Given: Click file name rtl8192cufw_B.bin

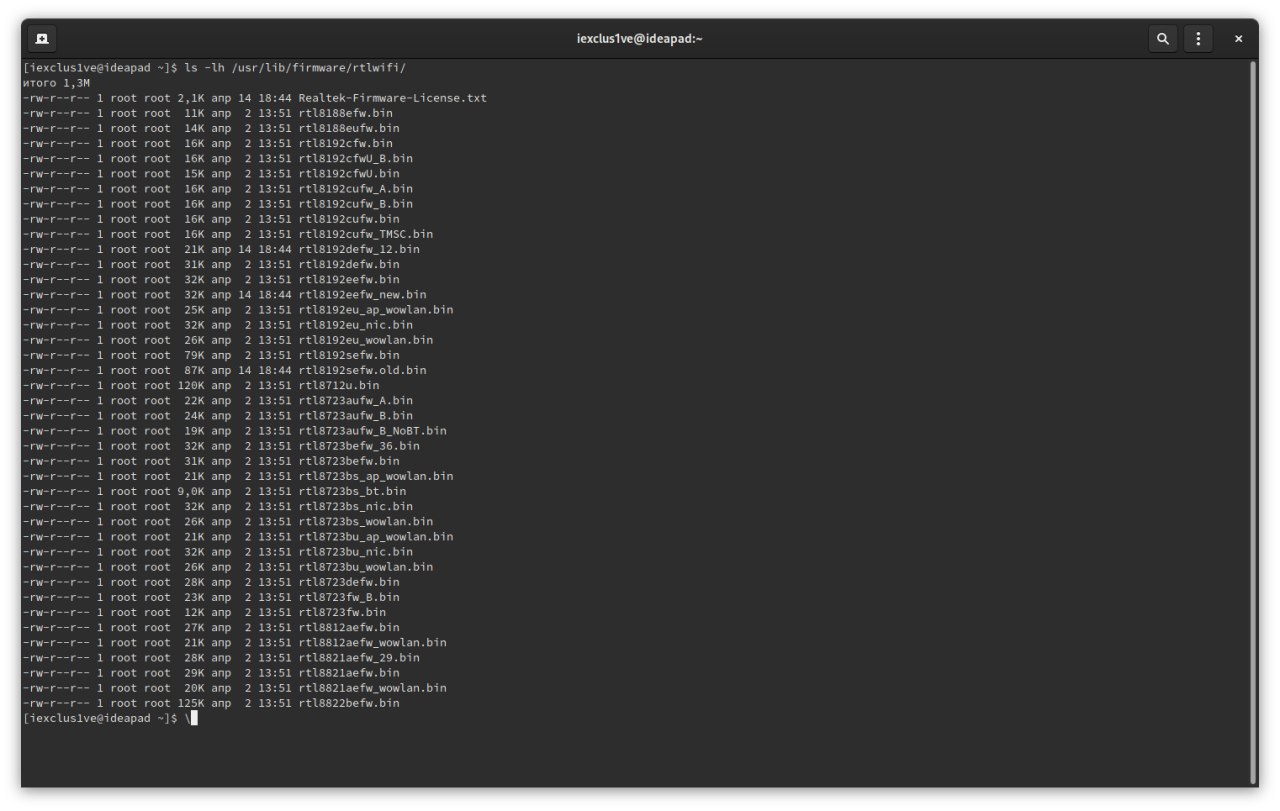Looking at the screenshot, I should click(355, 204).
